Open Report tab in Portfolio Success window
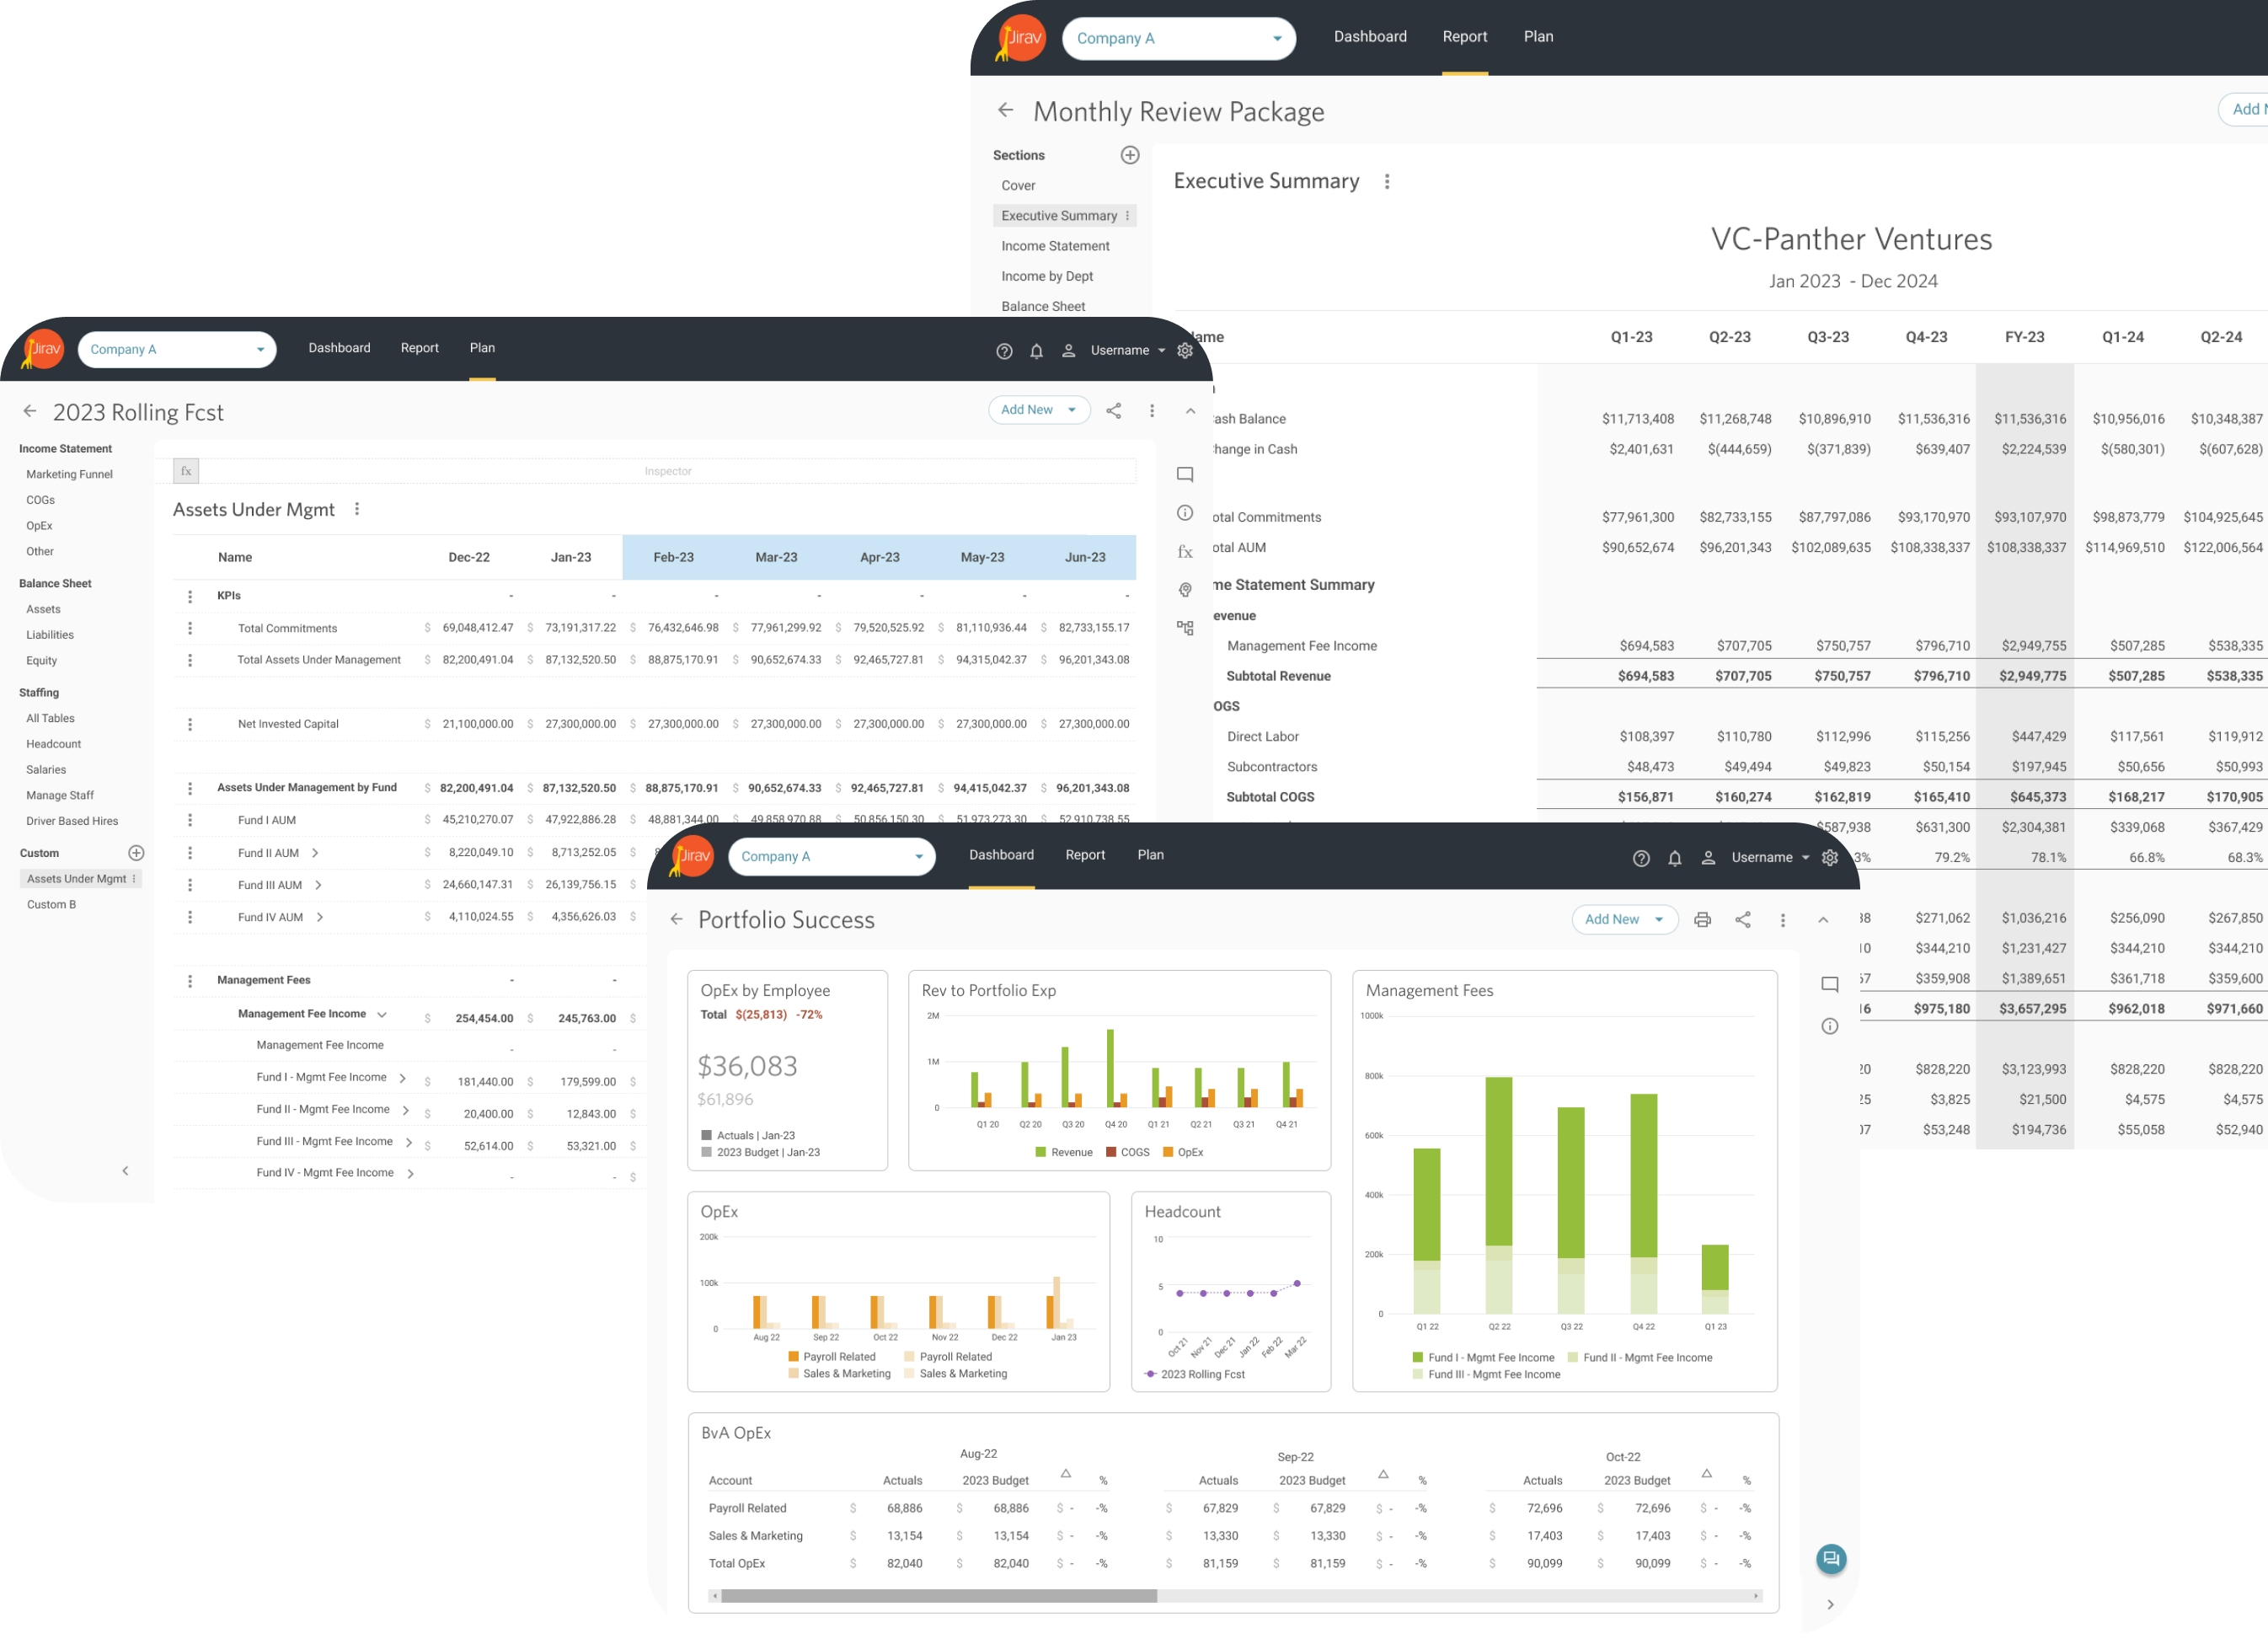2268x1639 pixels. click(1085, 855)
